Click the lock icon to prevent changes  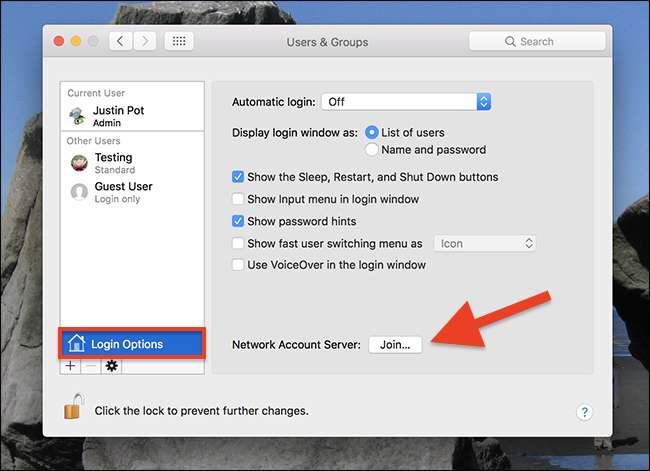point(72,407)
